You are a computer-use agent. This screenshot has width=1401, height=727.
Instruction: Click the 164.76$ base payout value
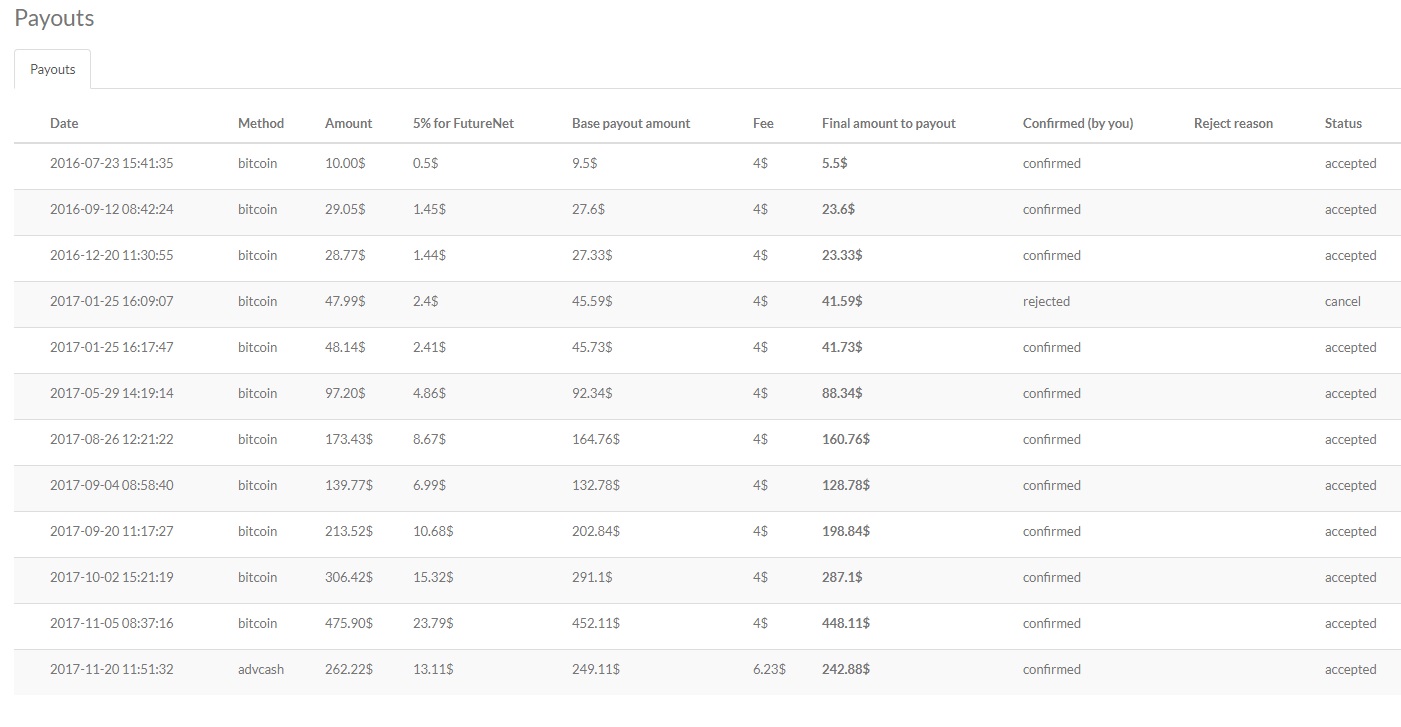[595, 439]
